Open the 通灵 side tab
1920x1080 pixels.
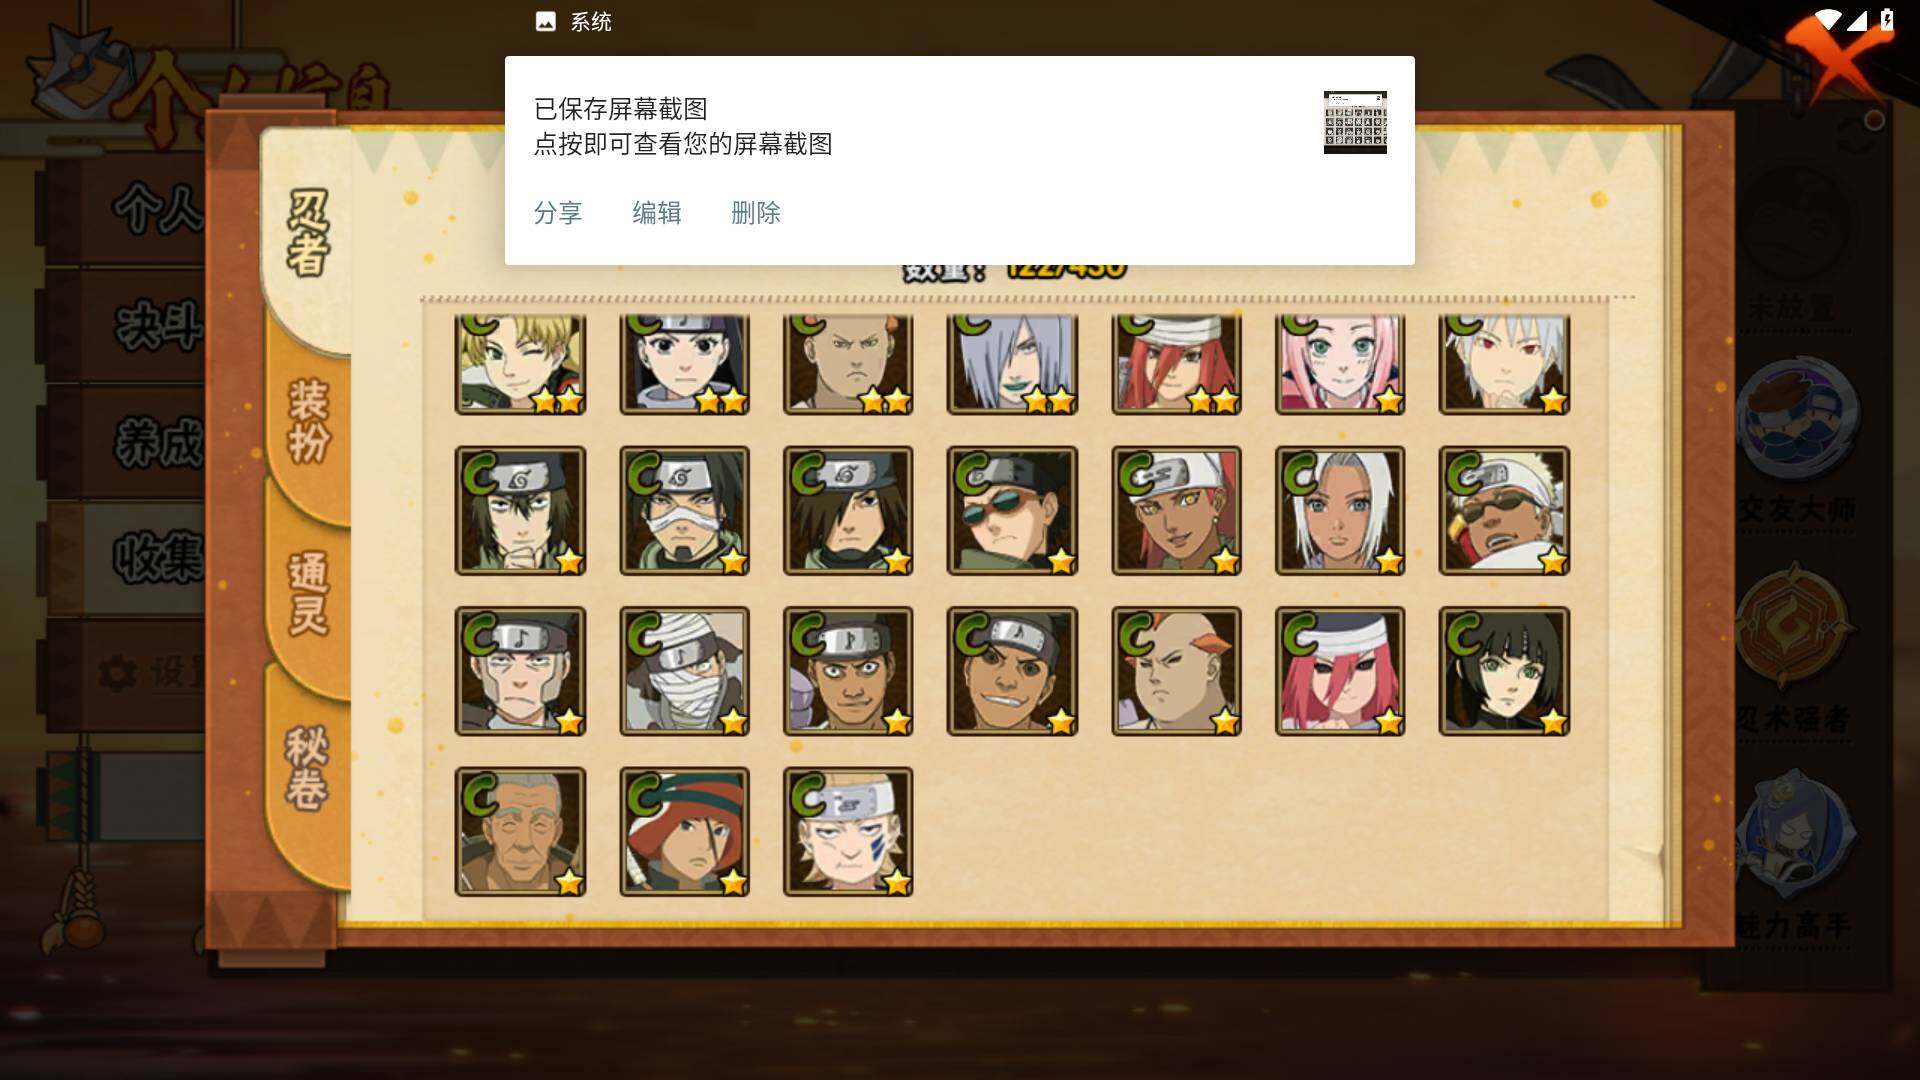coord(308,595)
